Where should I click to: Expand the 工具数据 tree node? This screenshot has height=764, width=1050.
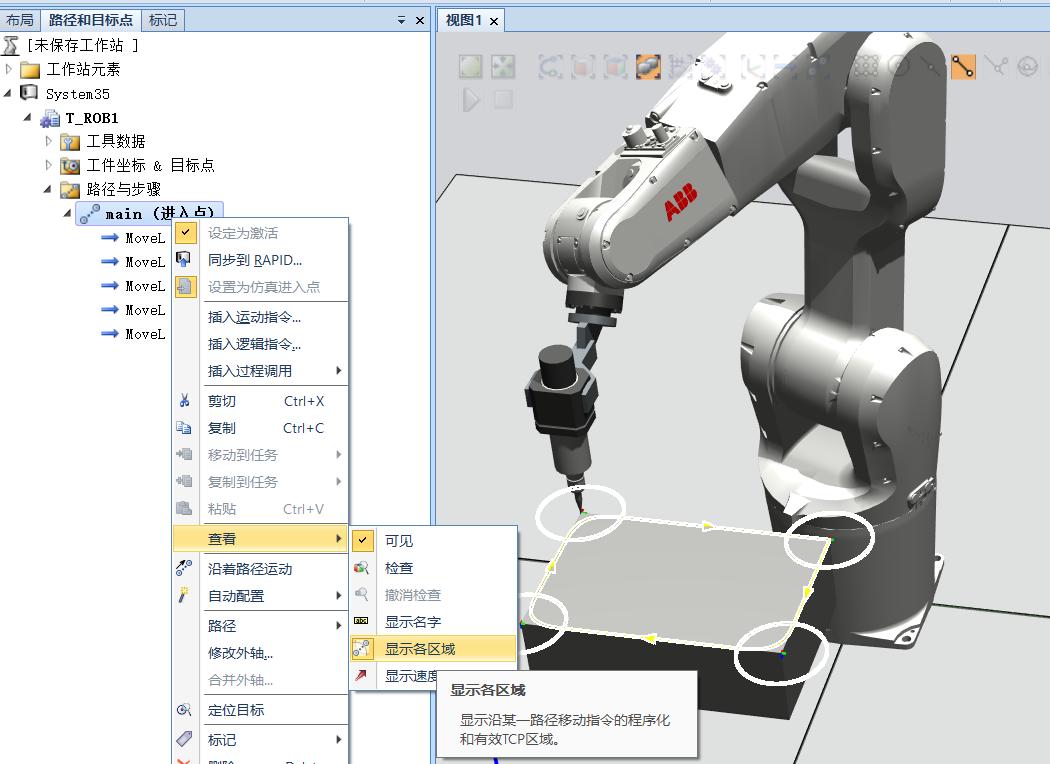pos(48,141)
